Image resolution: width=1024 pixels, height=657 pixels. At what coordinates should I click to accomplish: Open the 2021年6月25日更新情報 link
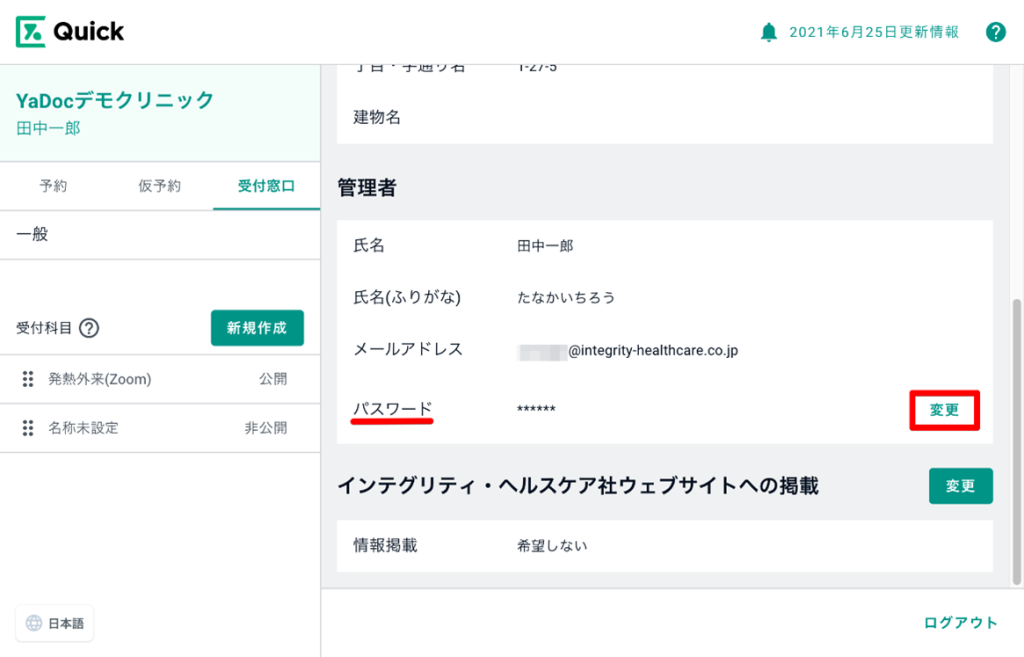coord(873,32)
